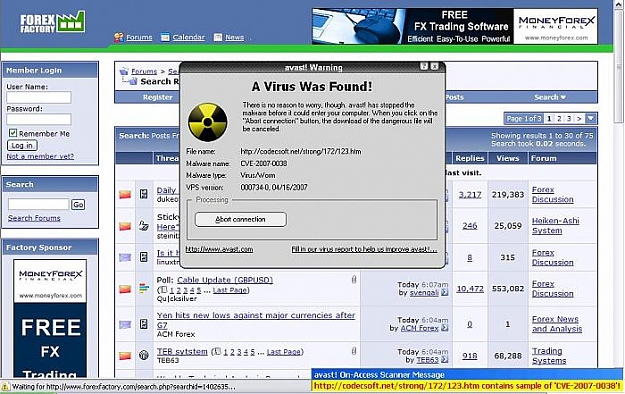Go to last post by ACM Forex arrow

point(444,328)
